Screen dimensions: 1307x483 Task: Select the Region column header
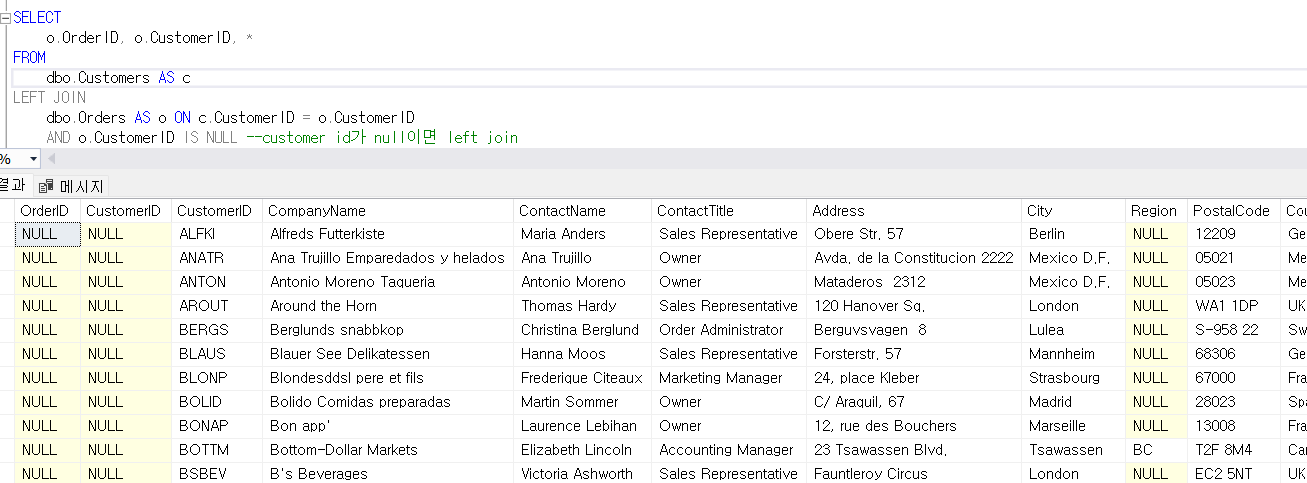pyautogui.click(x=1155, y=211)
